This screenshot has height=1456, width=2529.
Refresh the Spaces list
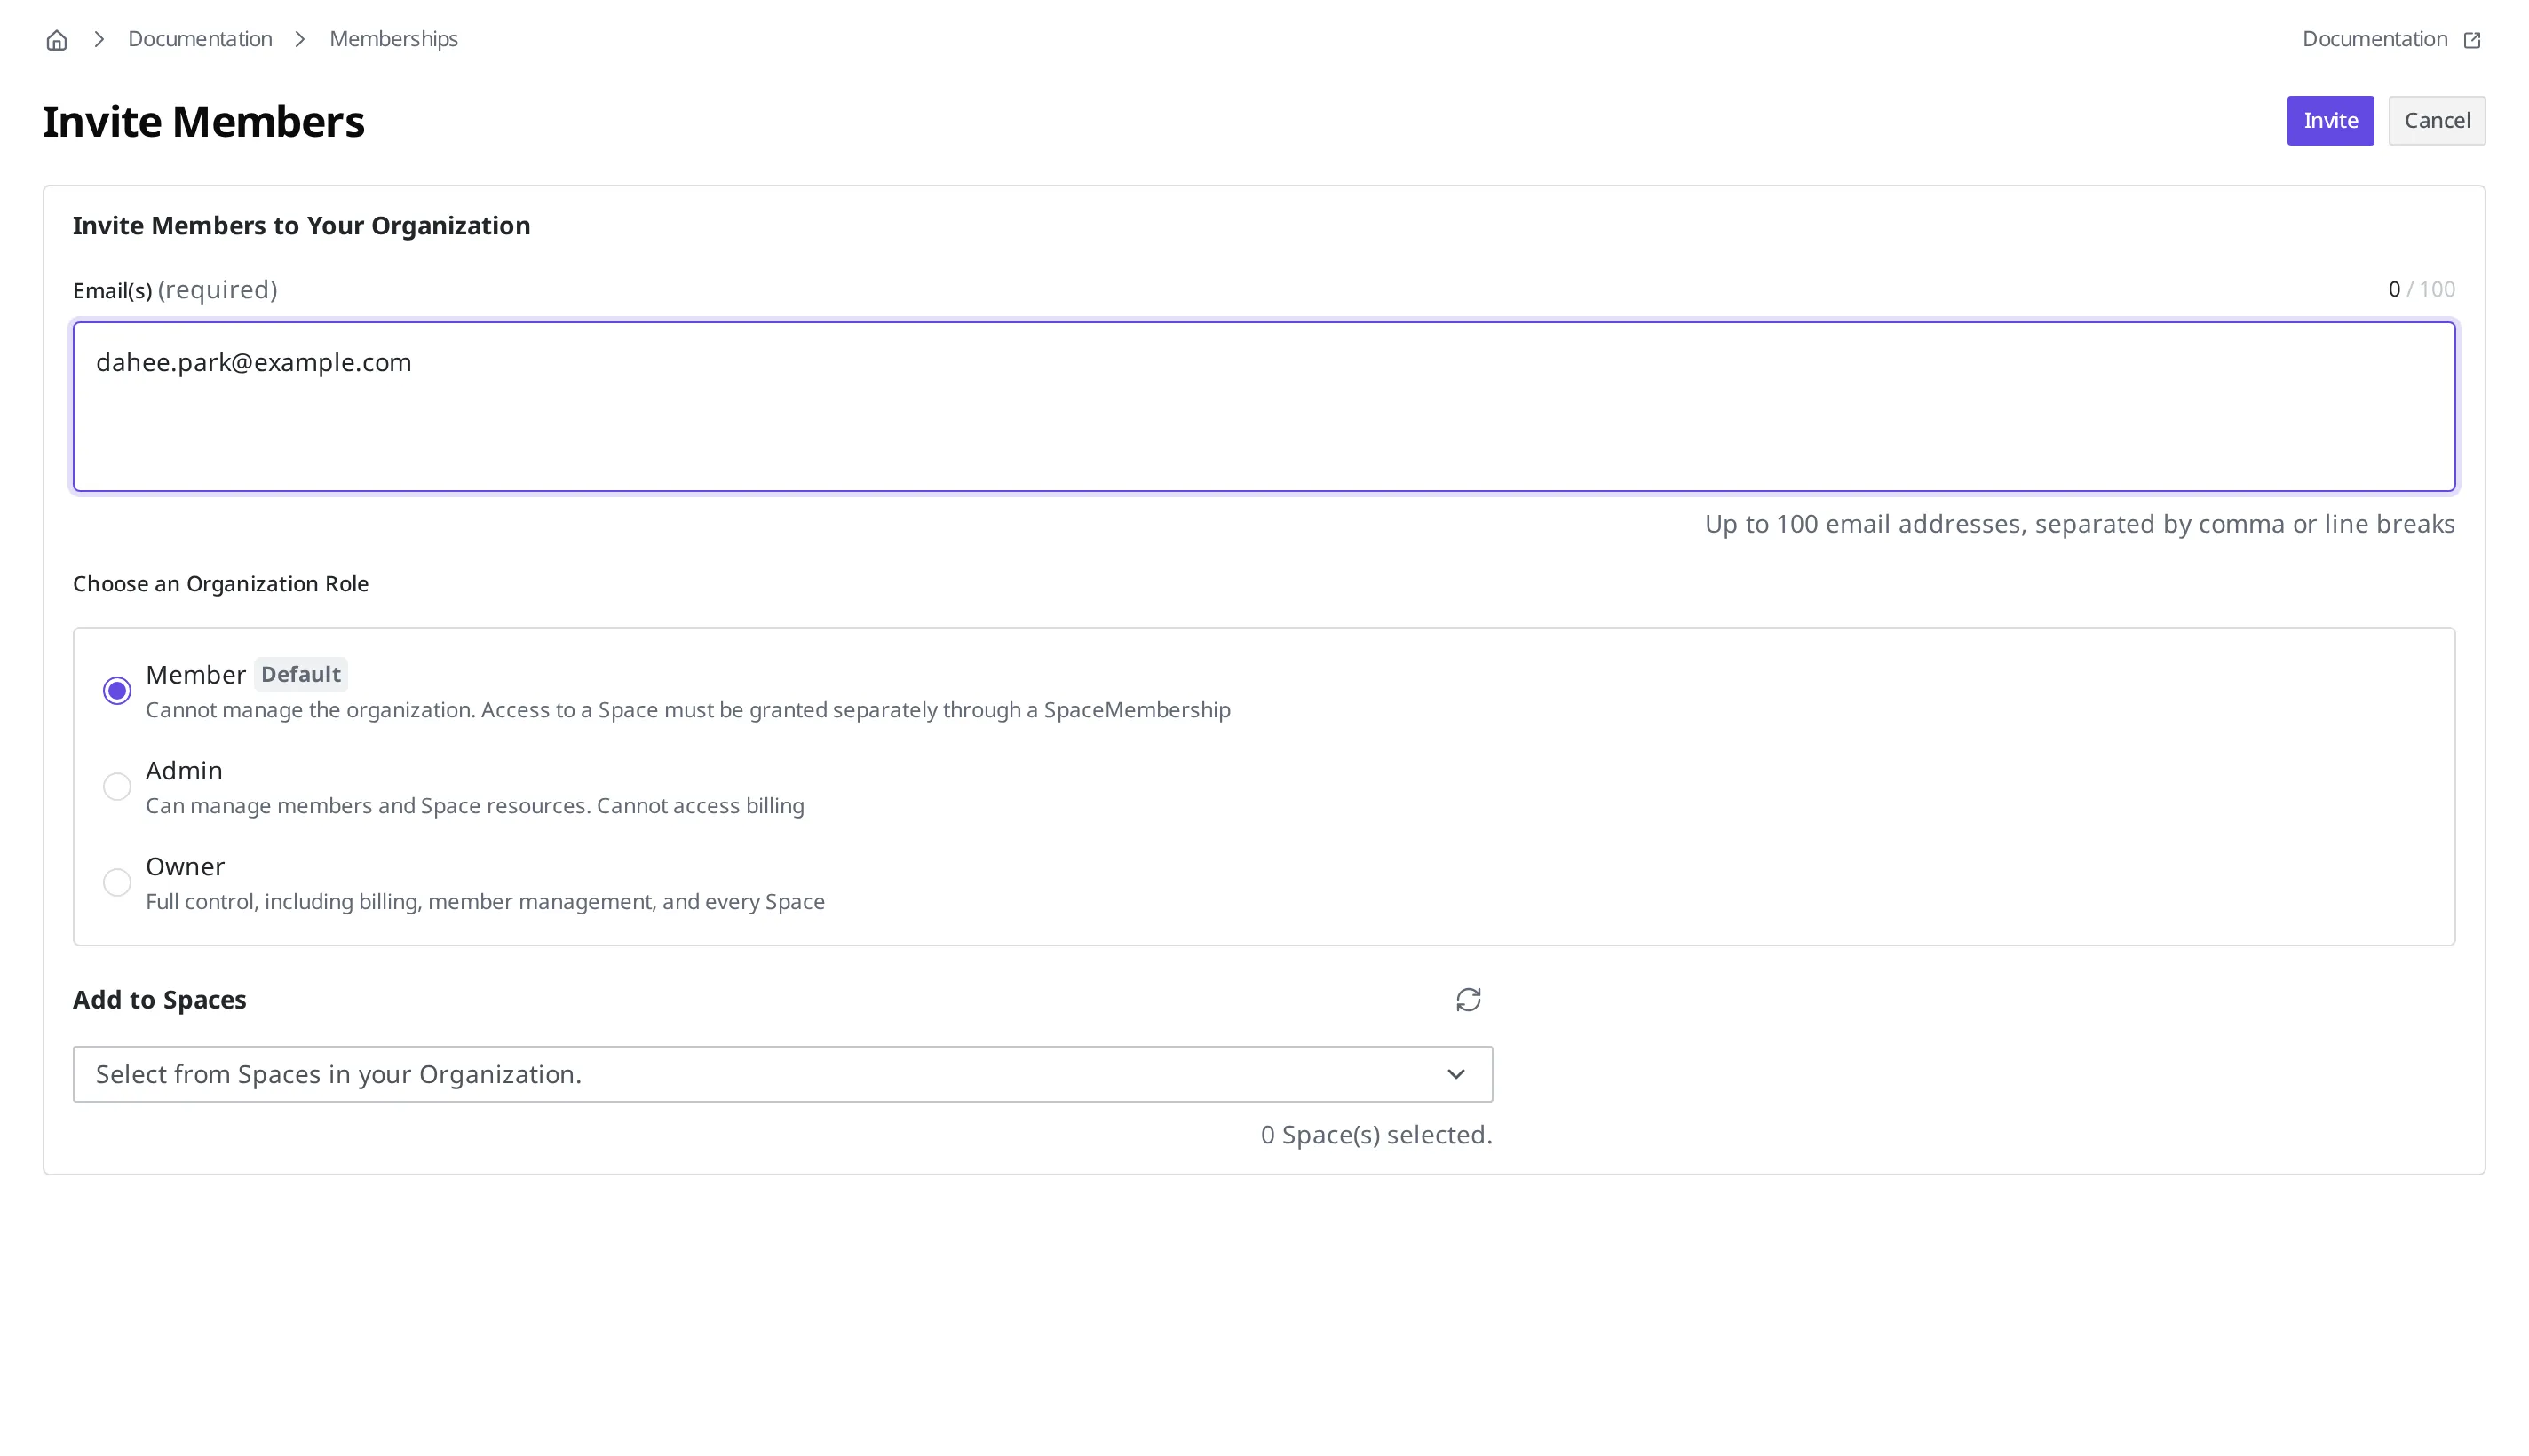[x=1467, y=1000]
